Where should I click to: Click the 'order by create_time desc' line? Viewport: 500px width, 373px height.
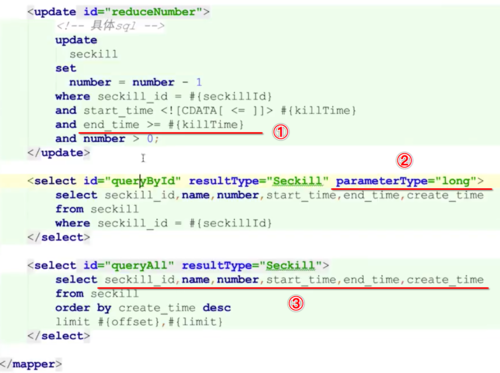143,308
